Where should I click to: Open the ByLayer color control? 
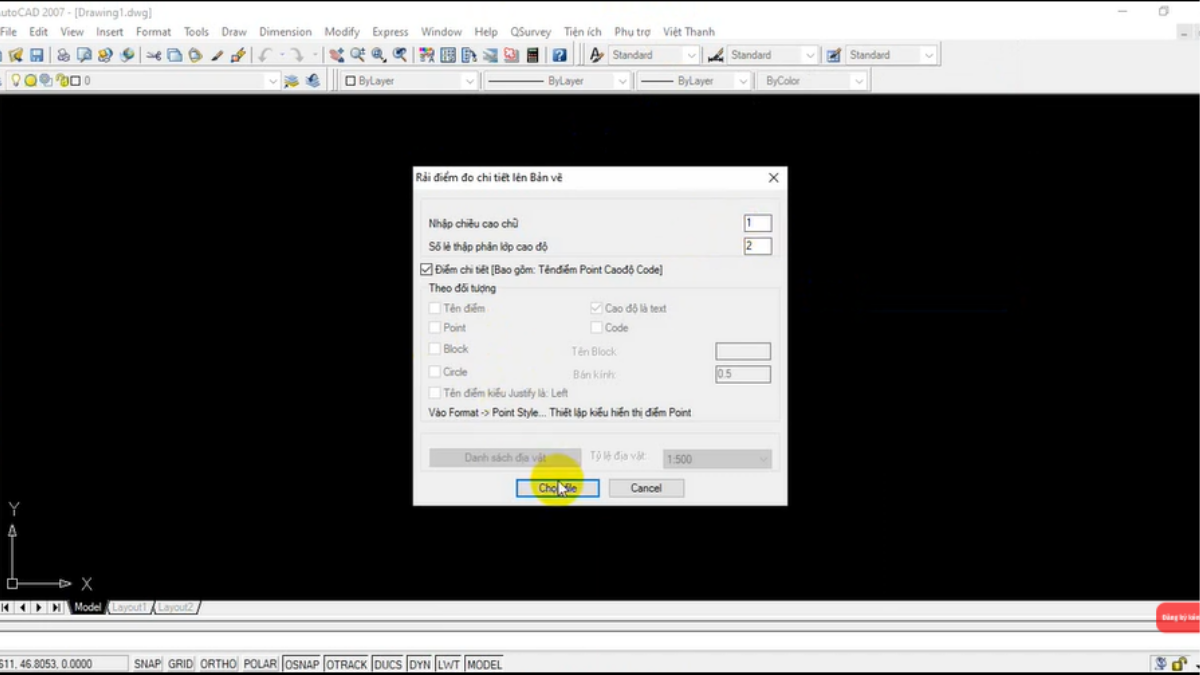click(410, 81)
